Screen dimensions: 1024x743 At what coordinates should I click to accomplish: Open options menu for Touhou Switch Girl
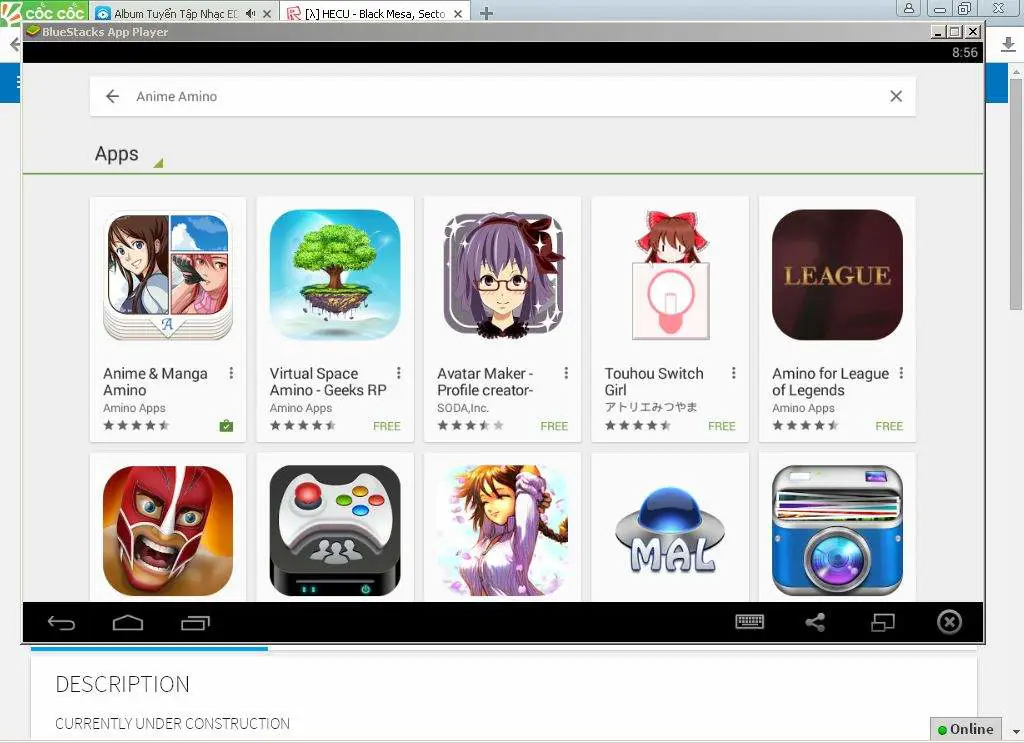[733, 373]
